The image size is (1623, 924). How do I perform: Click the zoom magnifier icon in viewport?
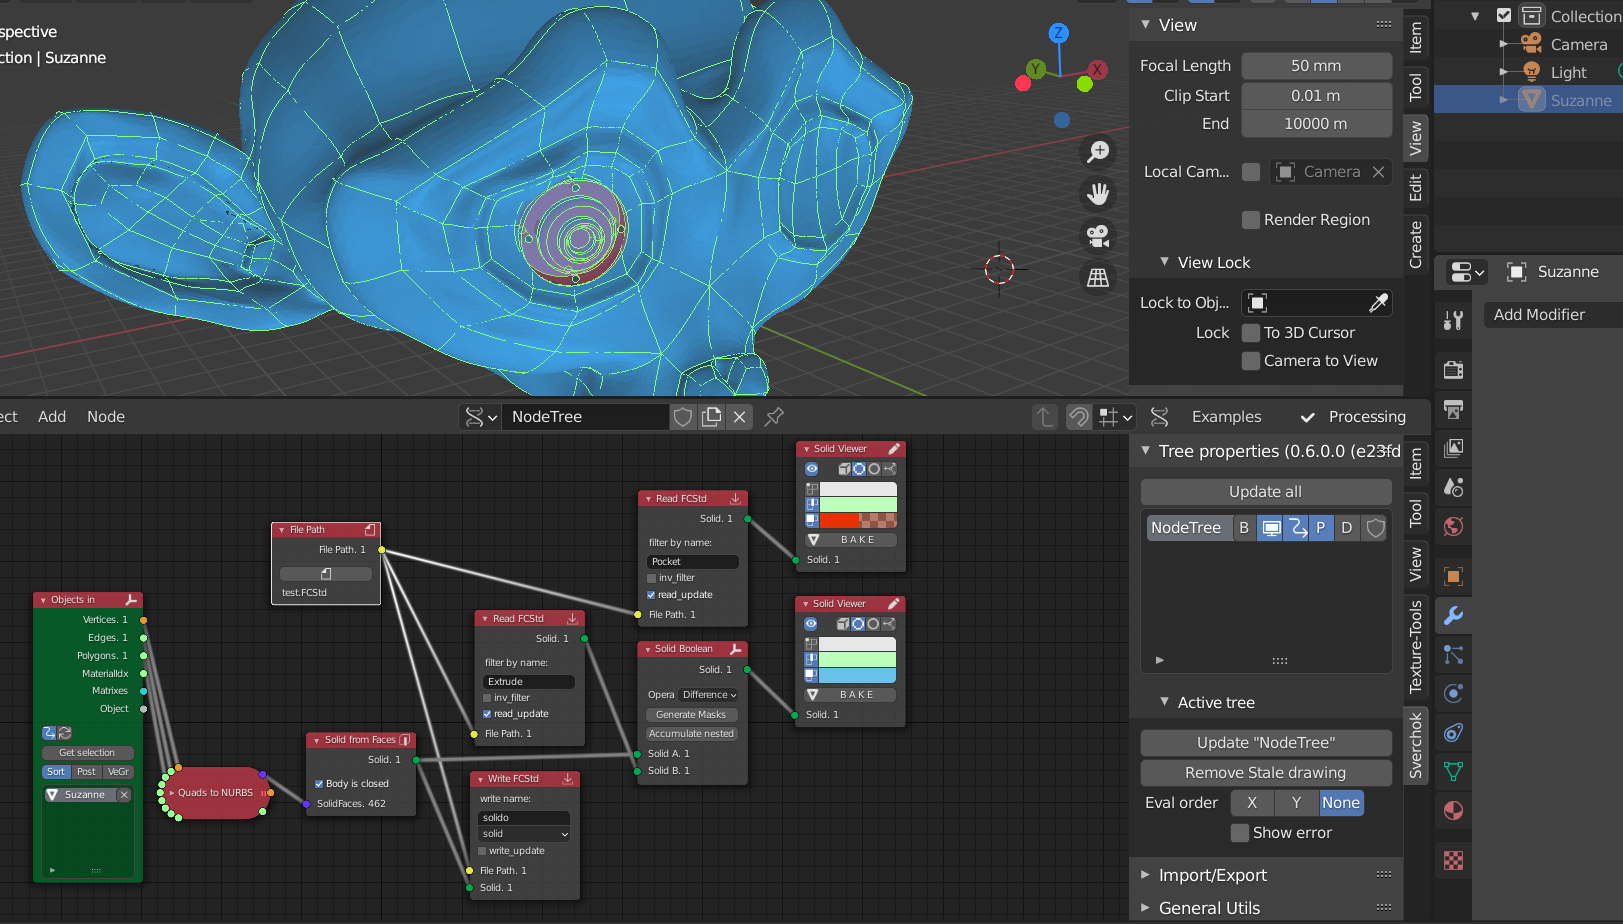(1098, 151)
